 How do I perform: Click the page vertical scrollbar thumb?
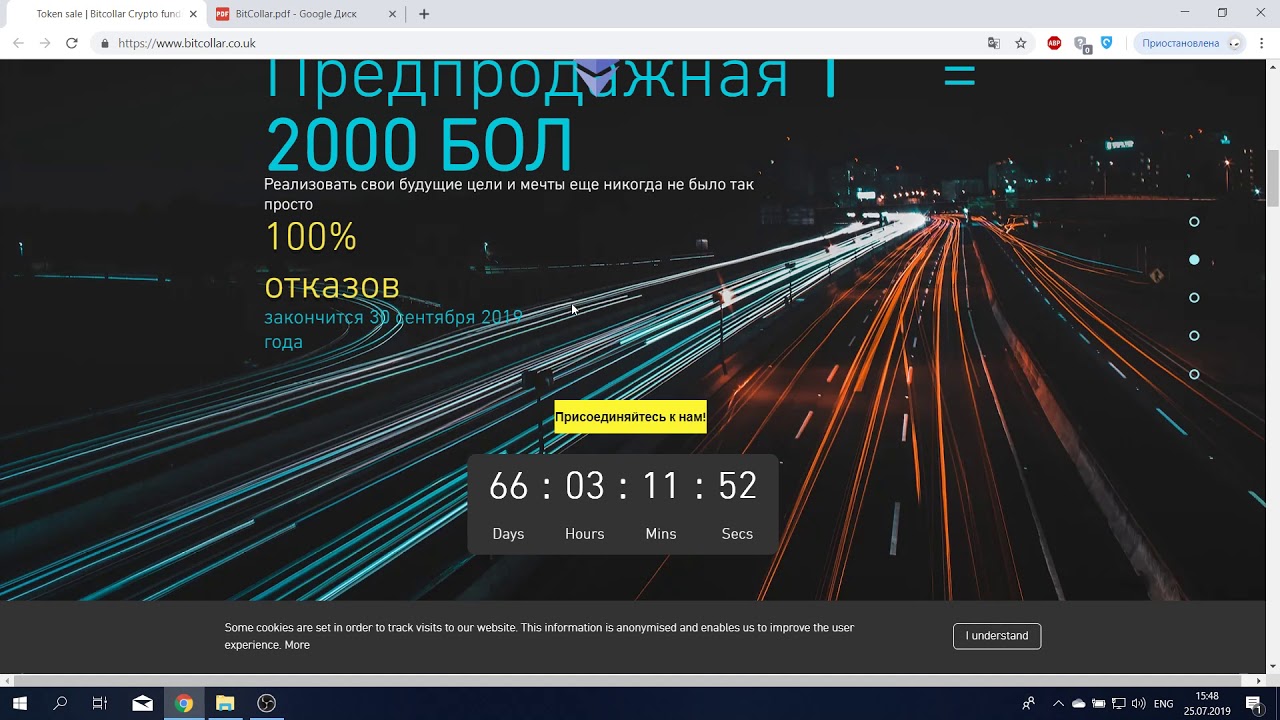tap(1272, 177)
